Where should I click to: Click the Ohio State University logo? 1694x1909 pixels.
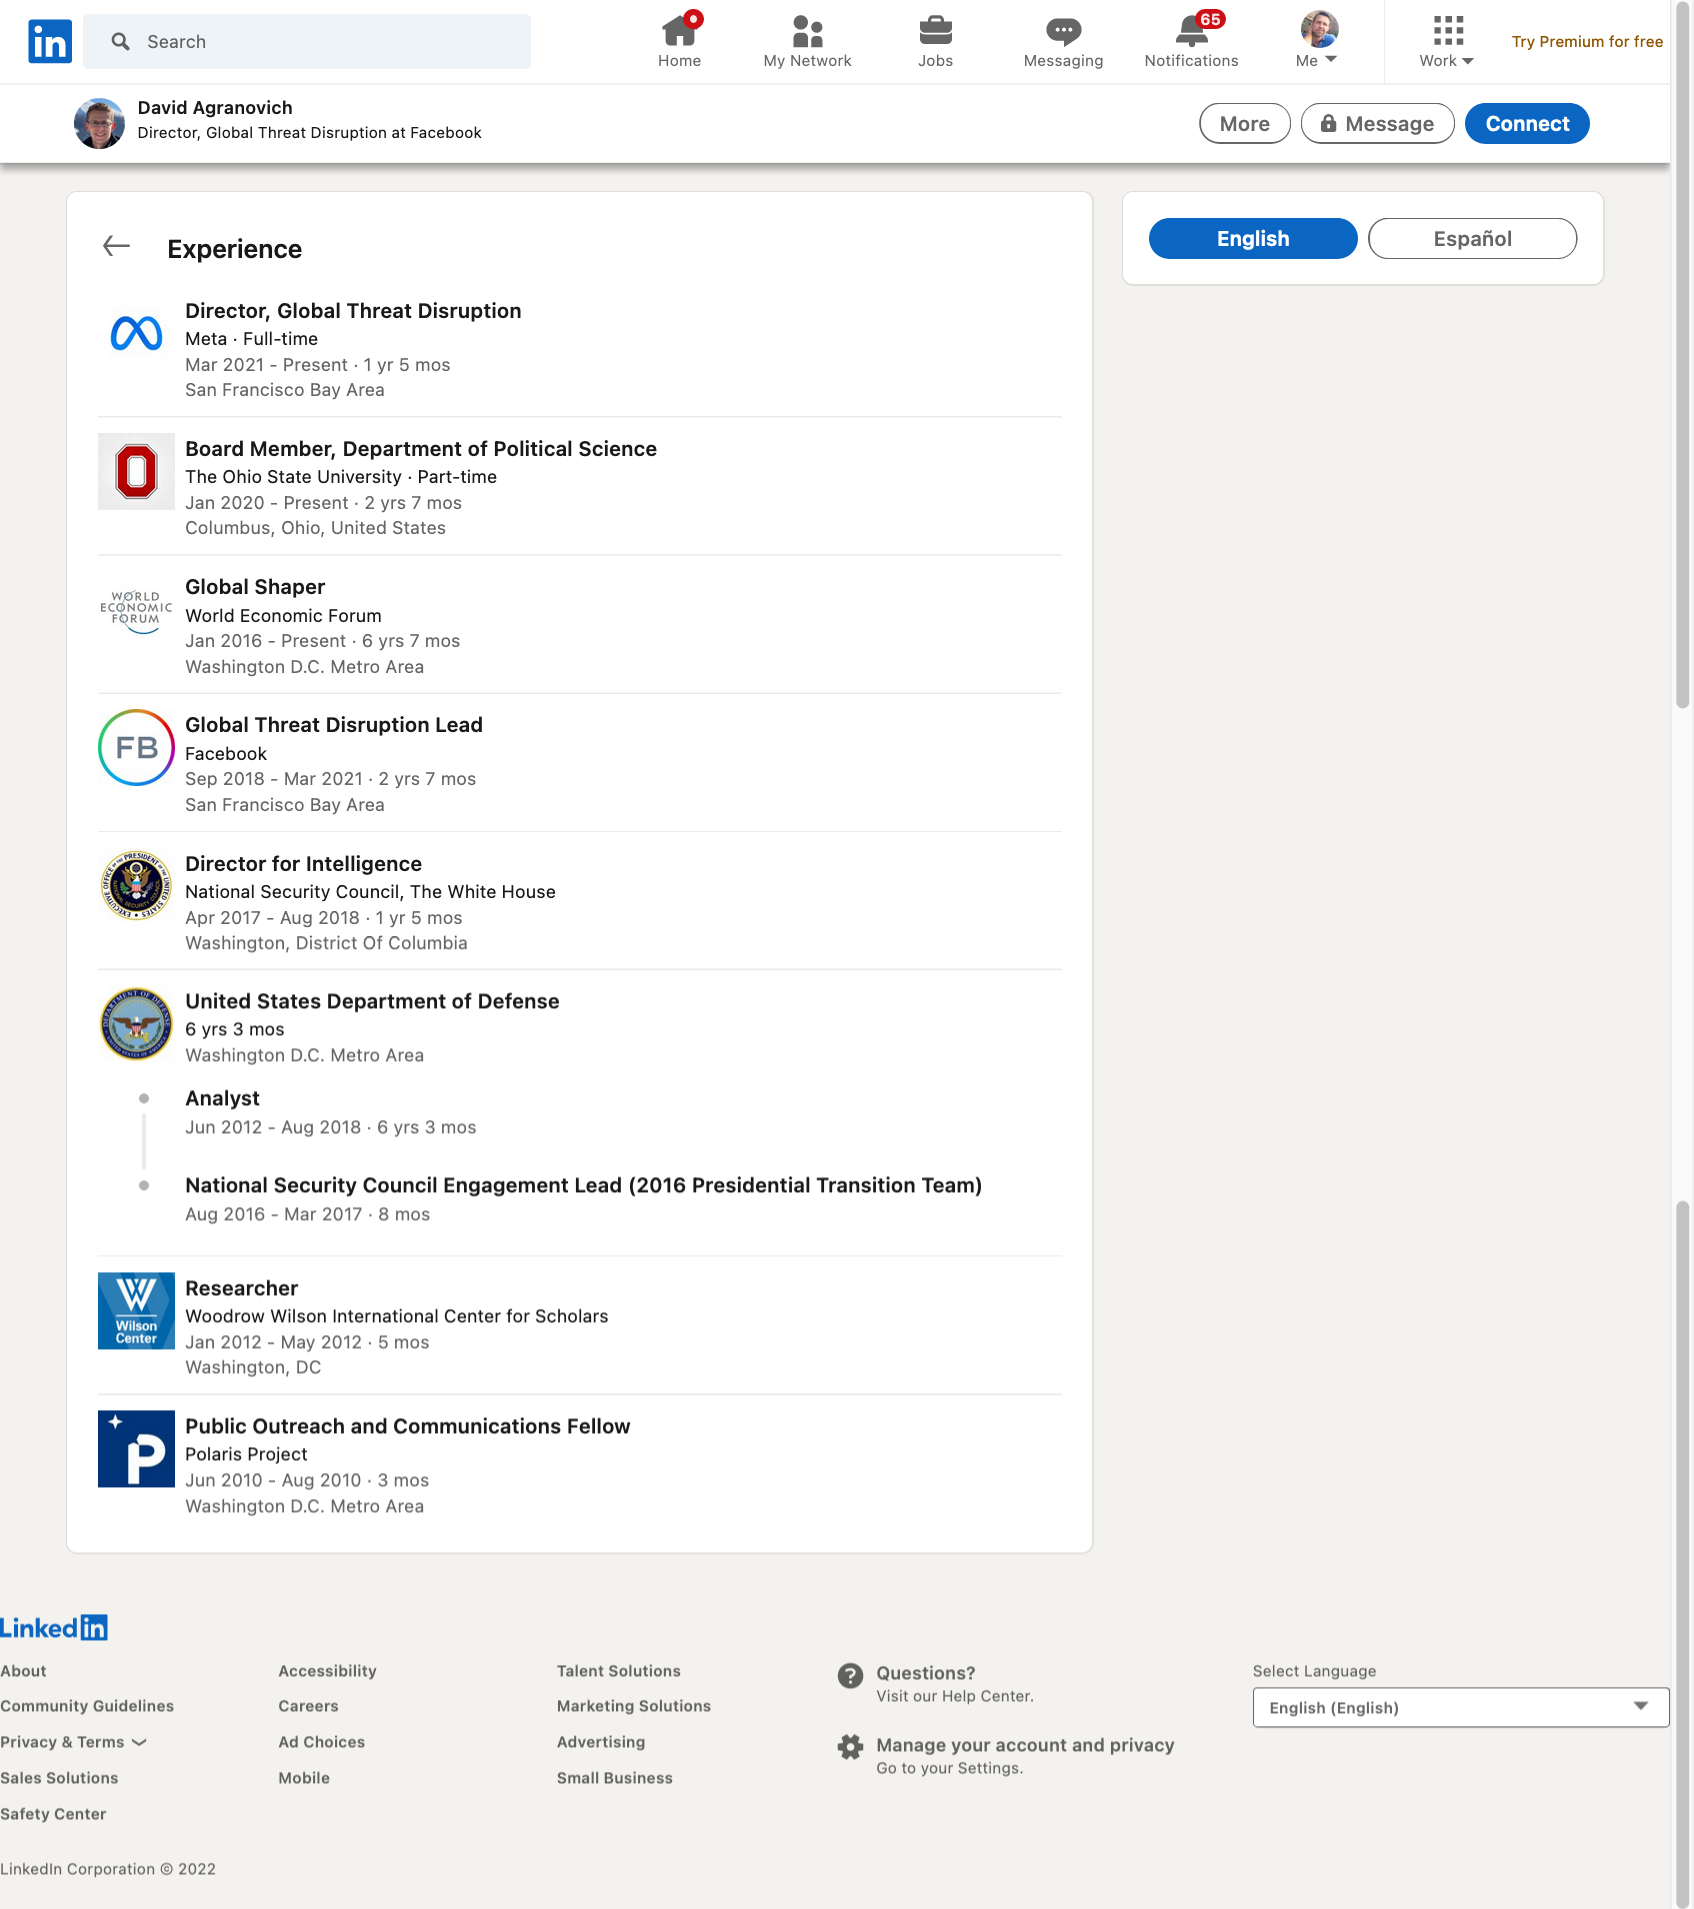click(x=136, y=471)
